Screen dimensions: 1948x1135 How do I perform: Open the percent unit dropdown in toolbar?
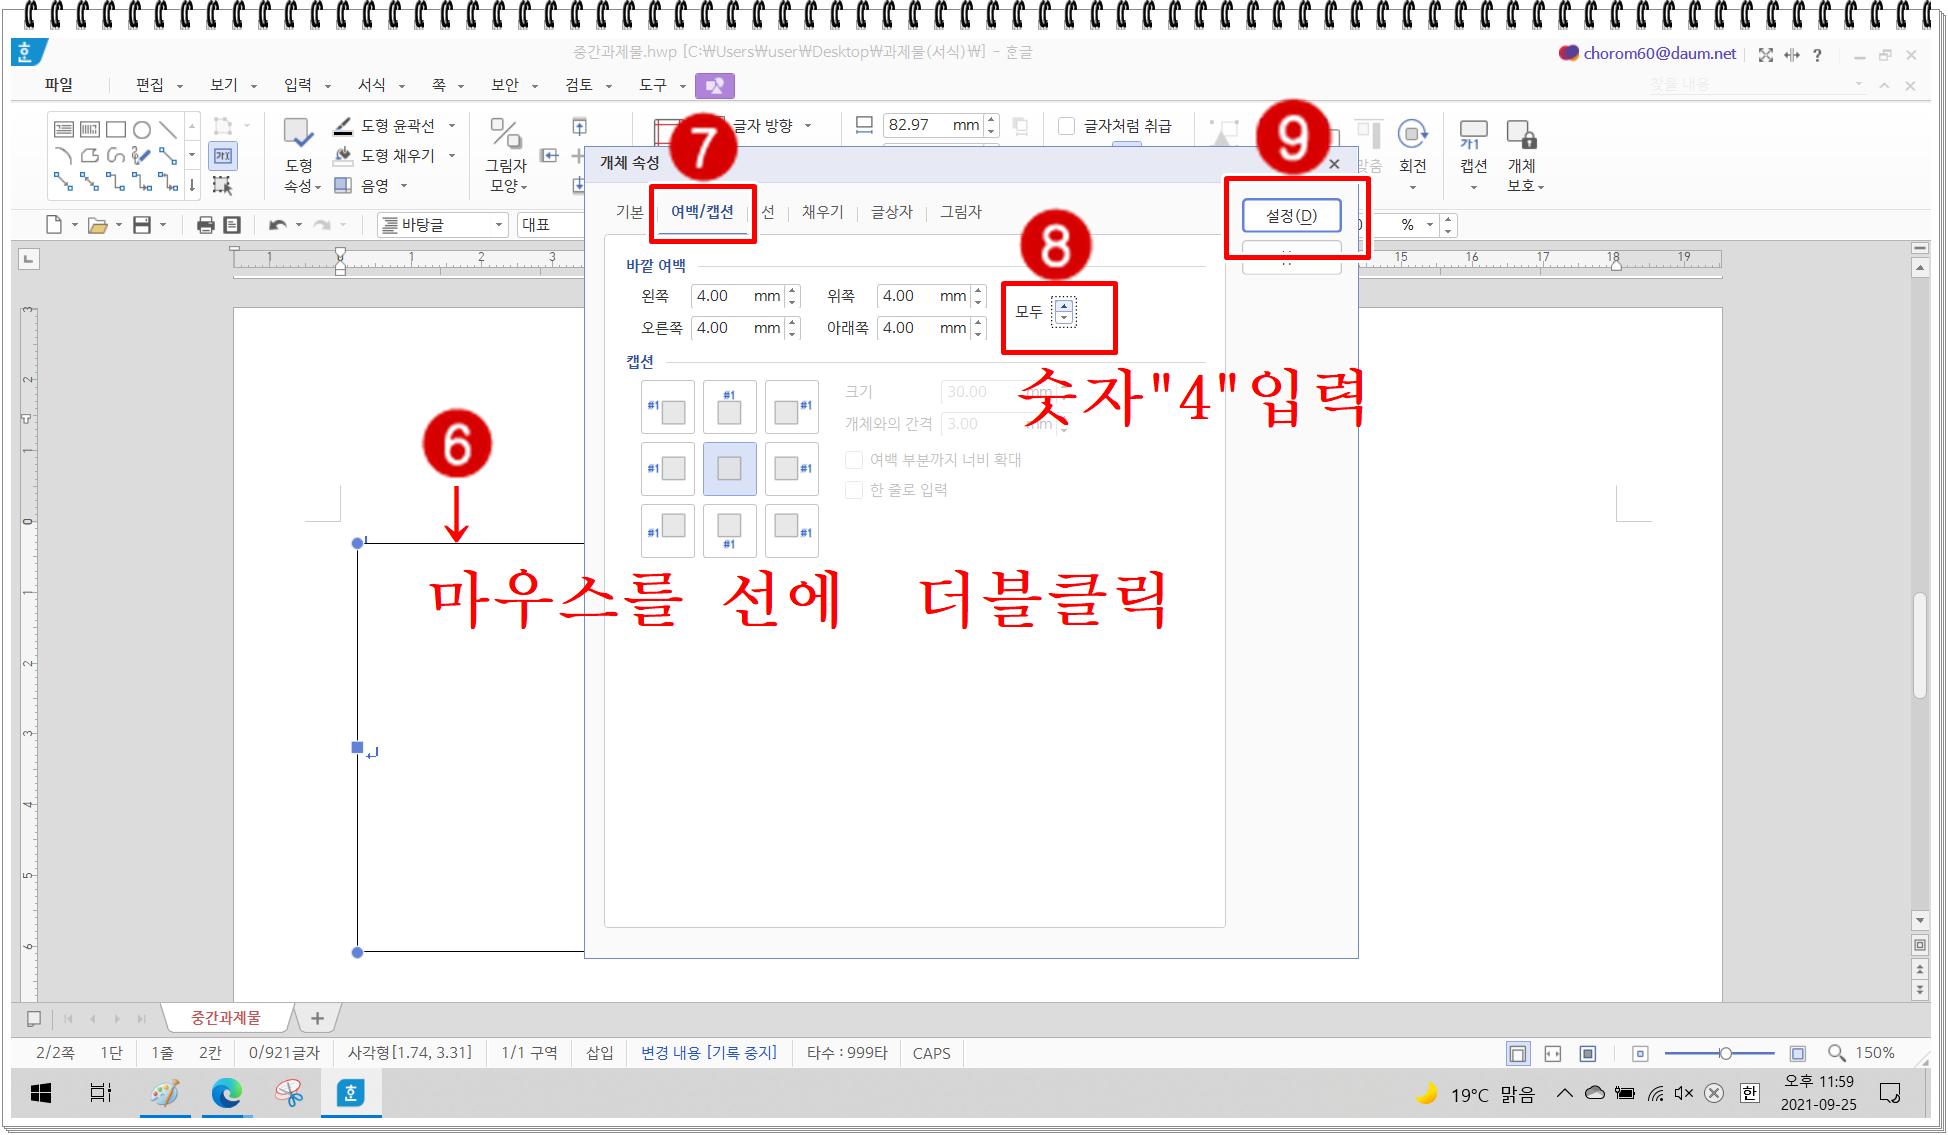point(1430,225)
